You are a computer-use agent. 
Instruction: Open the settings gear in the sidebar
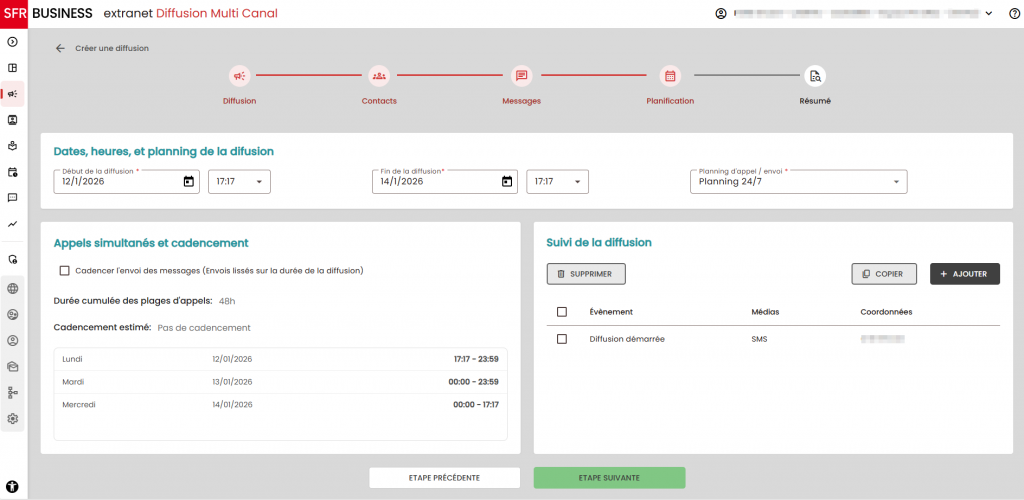pos(13,418)
